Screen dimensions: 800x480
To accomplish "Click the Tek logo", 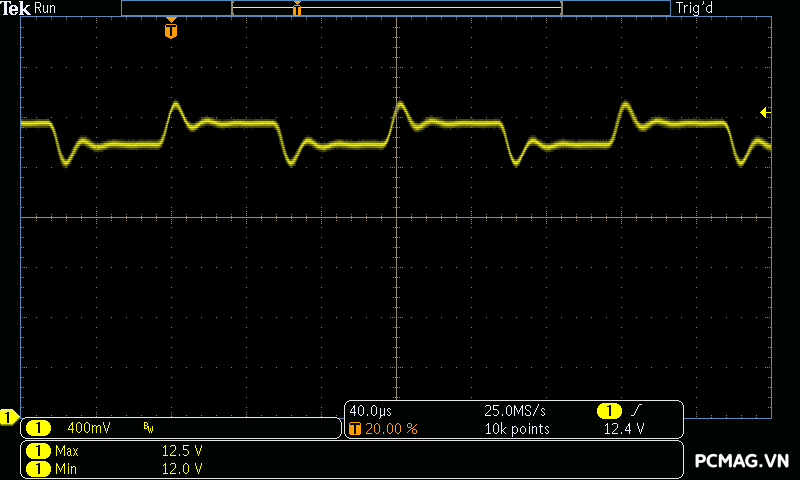I will tap(17, 8).
